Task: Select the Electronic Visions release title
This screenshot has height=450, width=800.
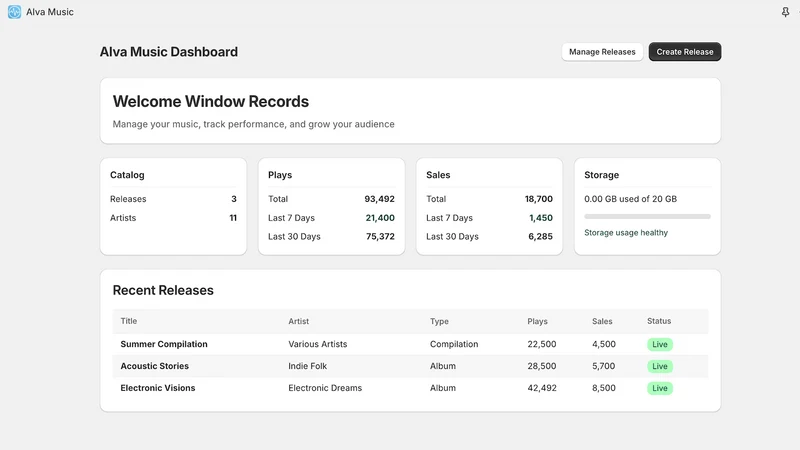Action: 158,388
